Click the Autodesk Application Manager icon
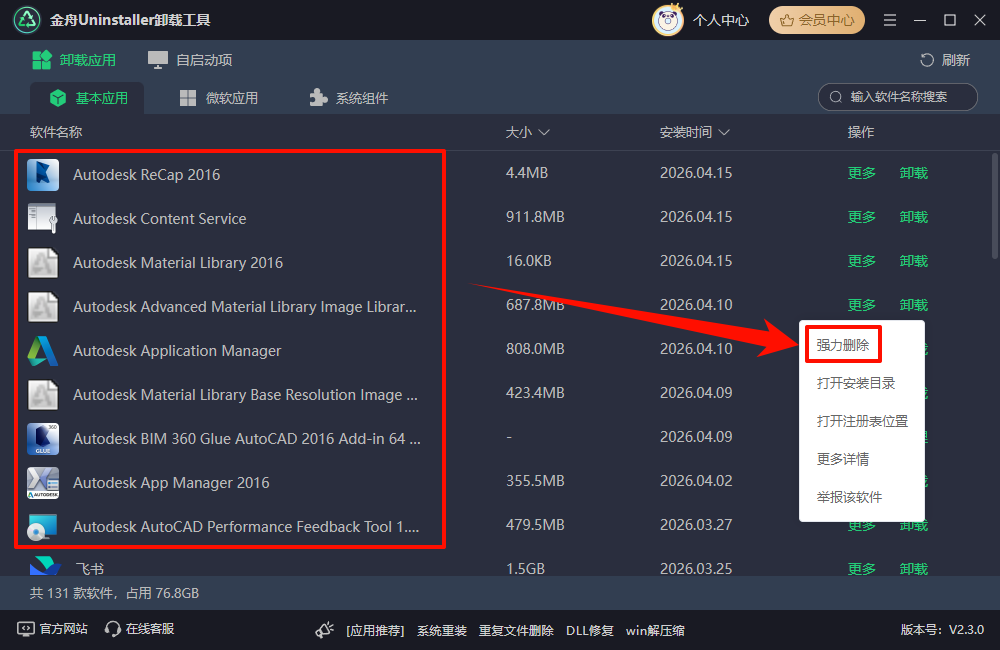Image resolution: width=1000 pixels, height=650 pixels. click(x=43, y=351)
